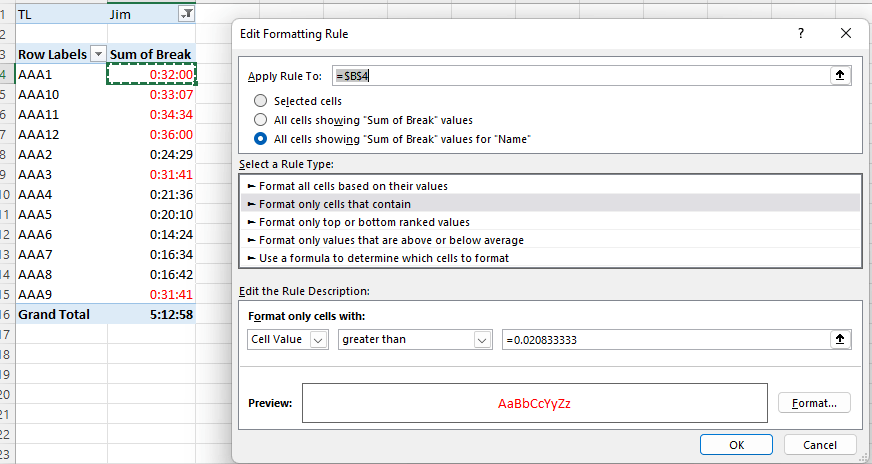Click the AAA3 row label

point(62,175)
